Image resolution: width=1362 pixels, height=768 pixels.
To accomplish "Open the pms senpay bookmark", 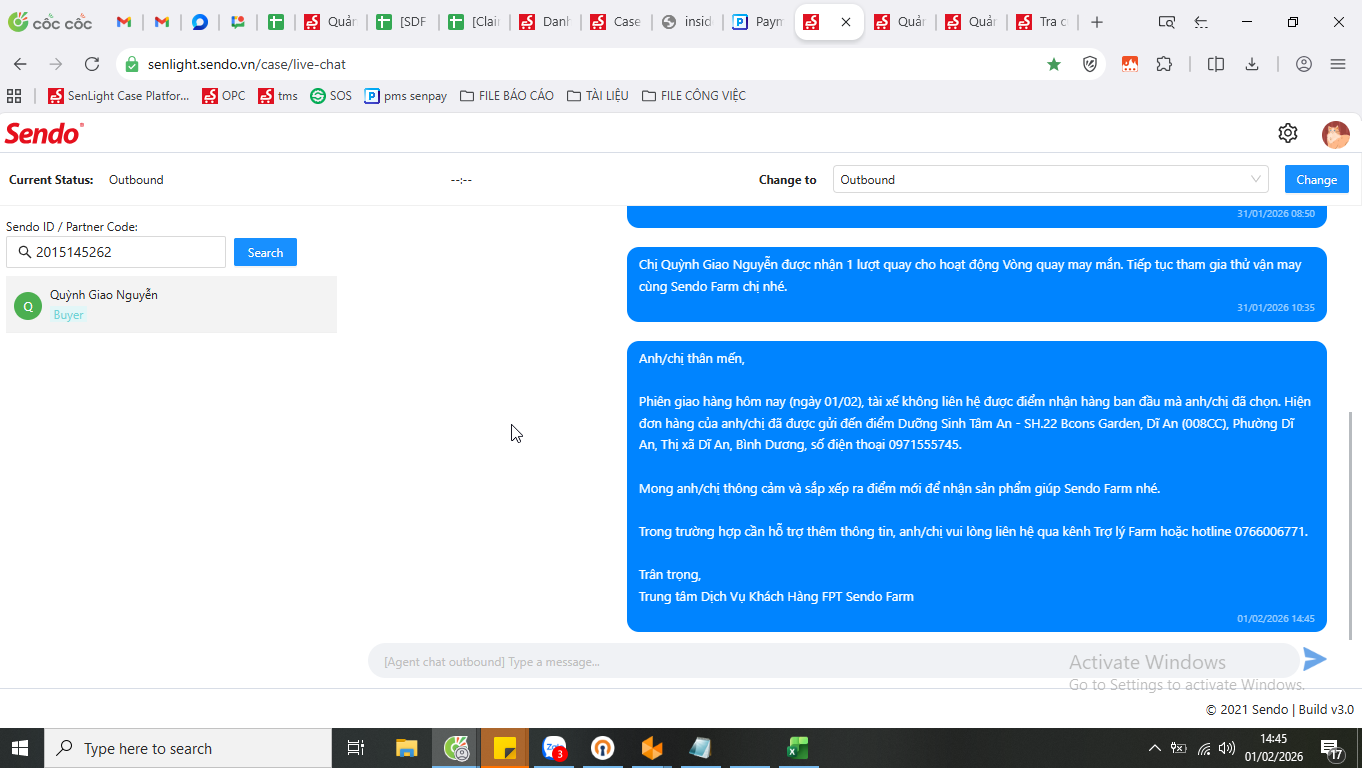I will coord(405,96).
